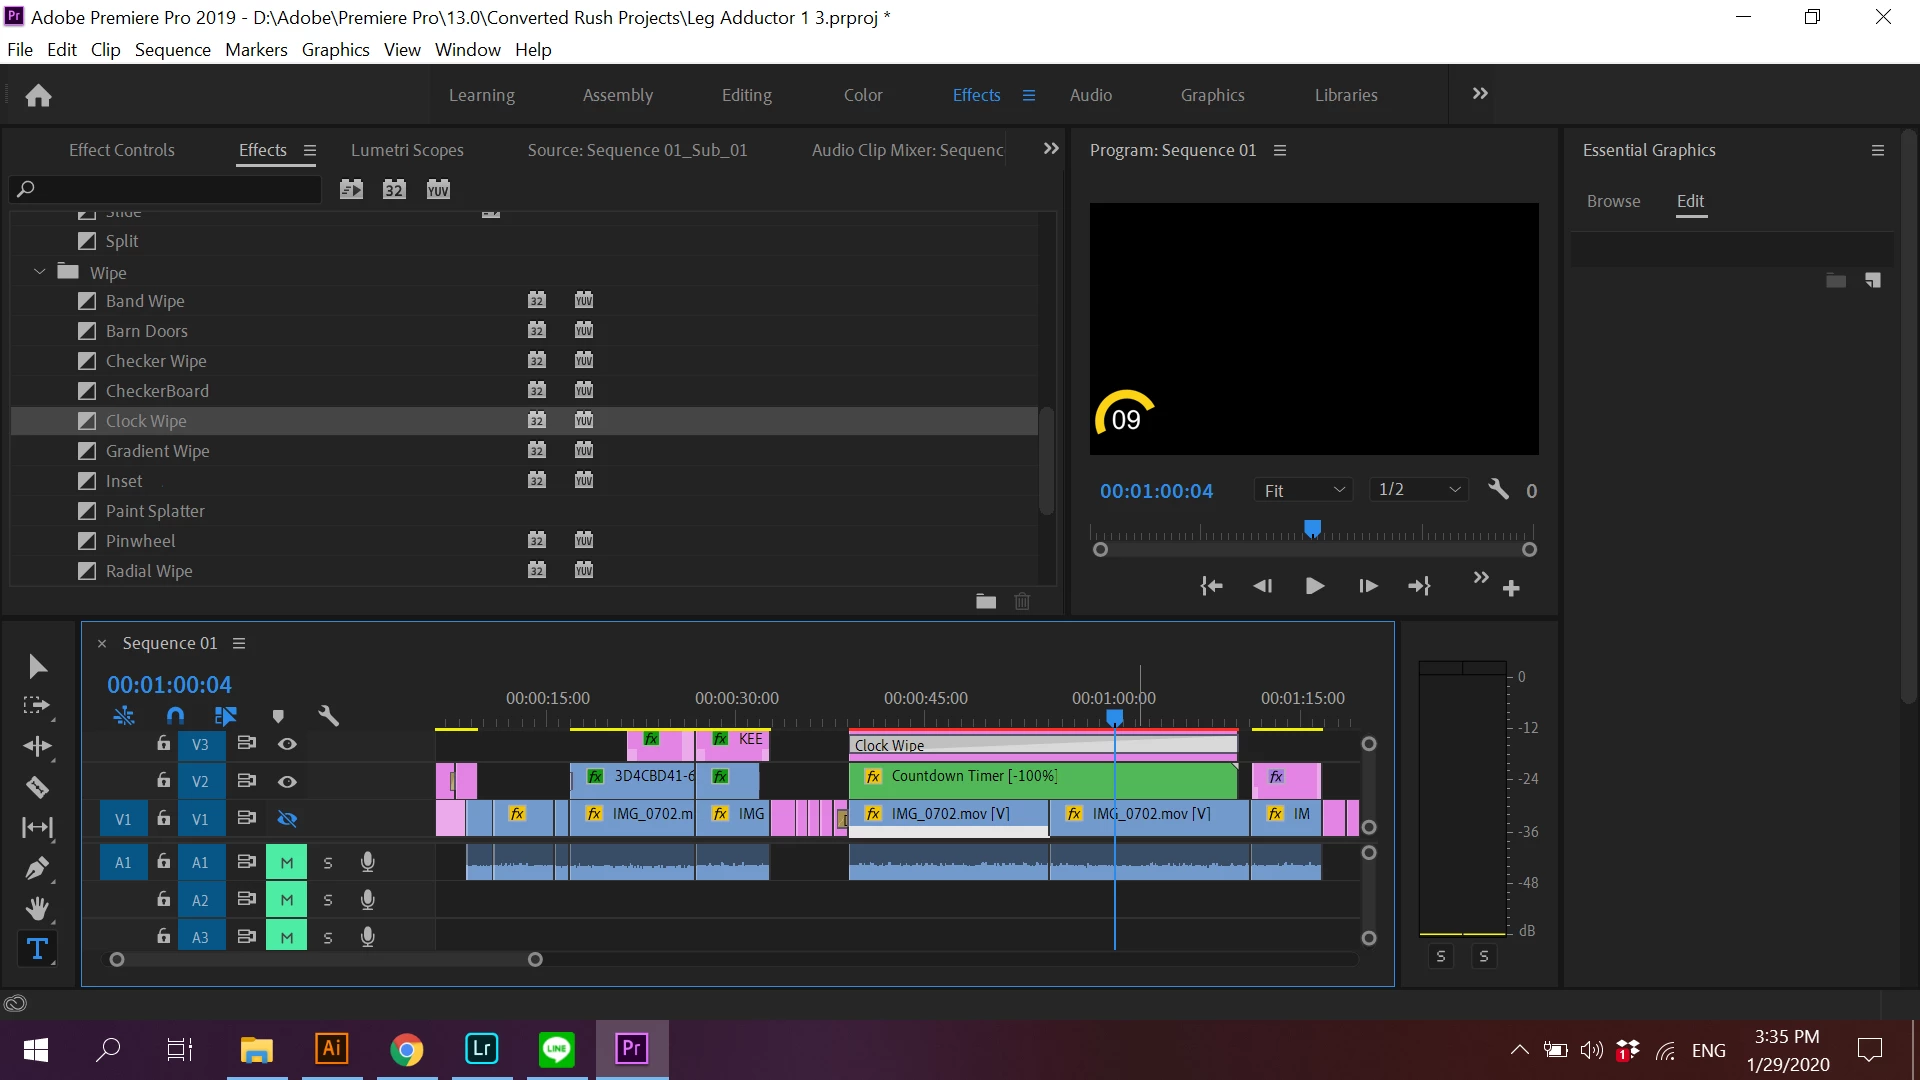This screenshot has height=1080, width=1920.
Task: Select the Type tool
Action: click(x=37, y=949)
